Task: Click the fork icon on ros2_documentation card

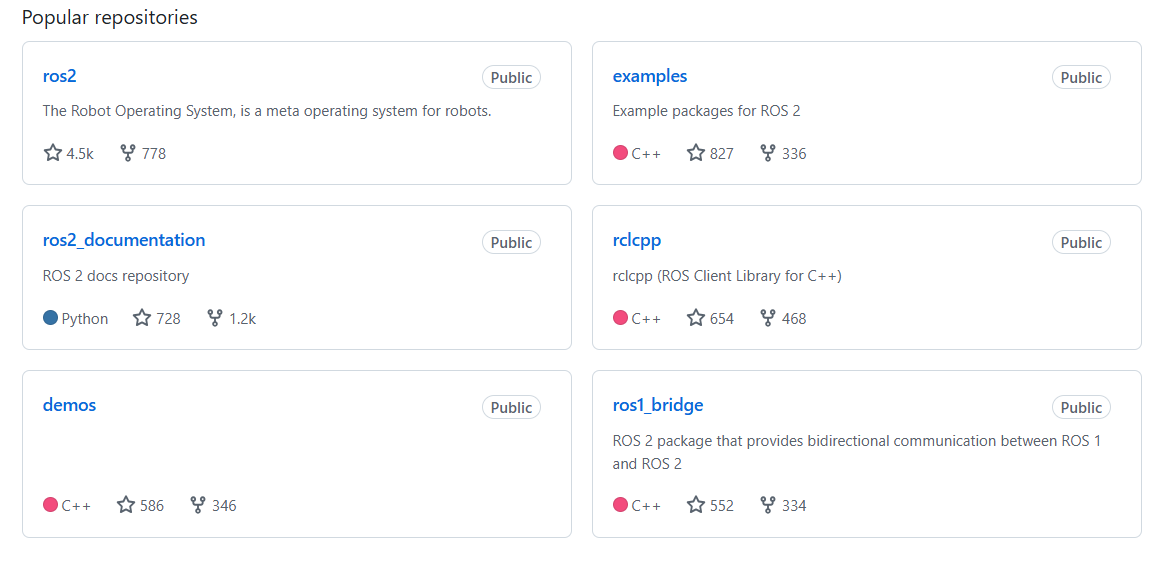Action: [215, 318]
